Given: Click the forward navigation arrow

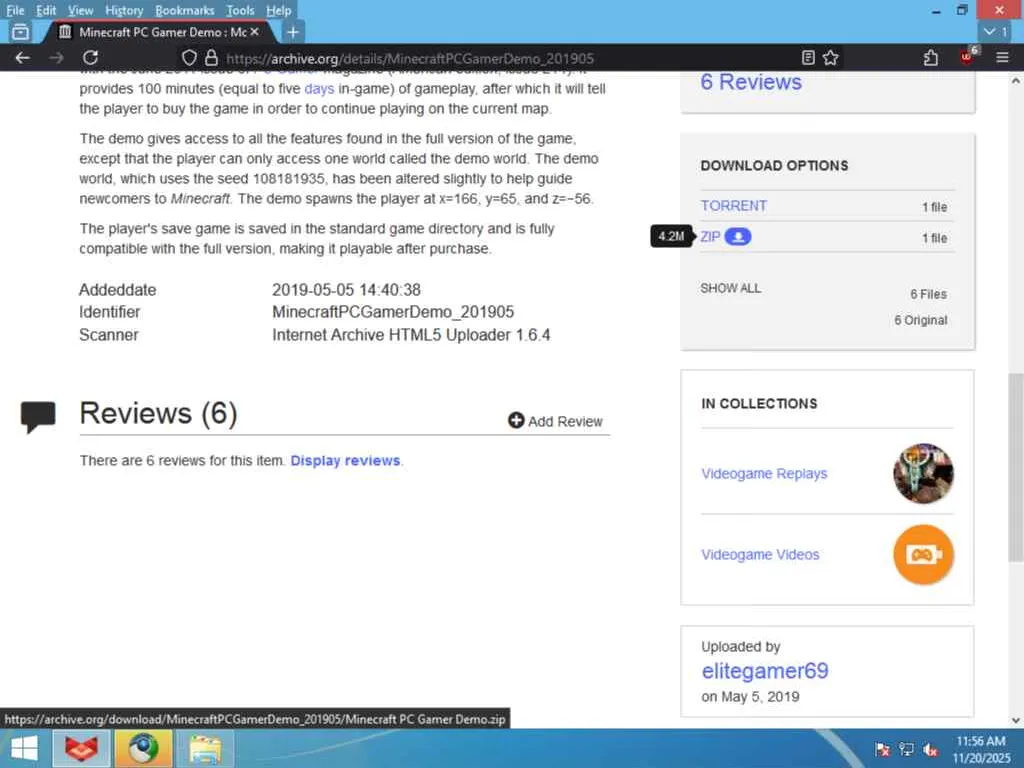Looking at the screenshot, I should pyautogui.click(x=56, y=58).
